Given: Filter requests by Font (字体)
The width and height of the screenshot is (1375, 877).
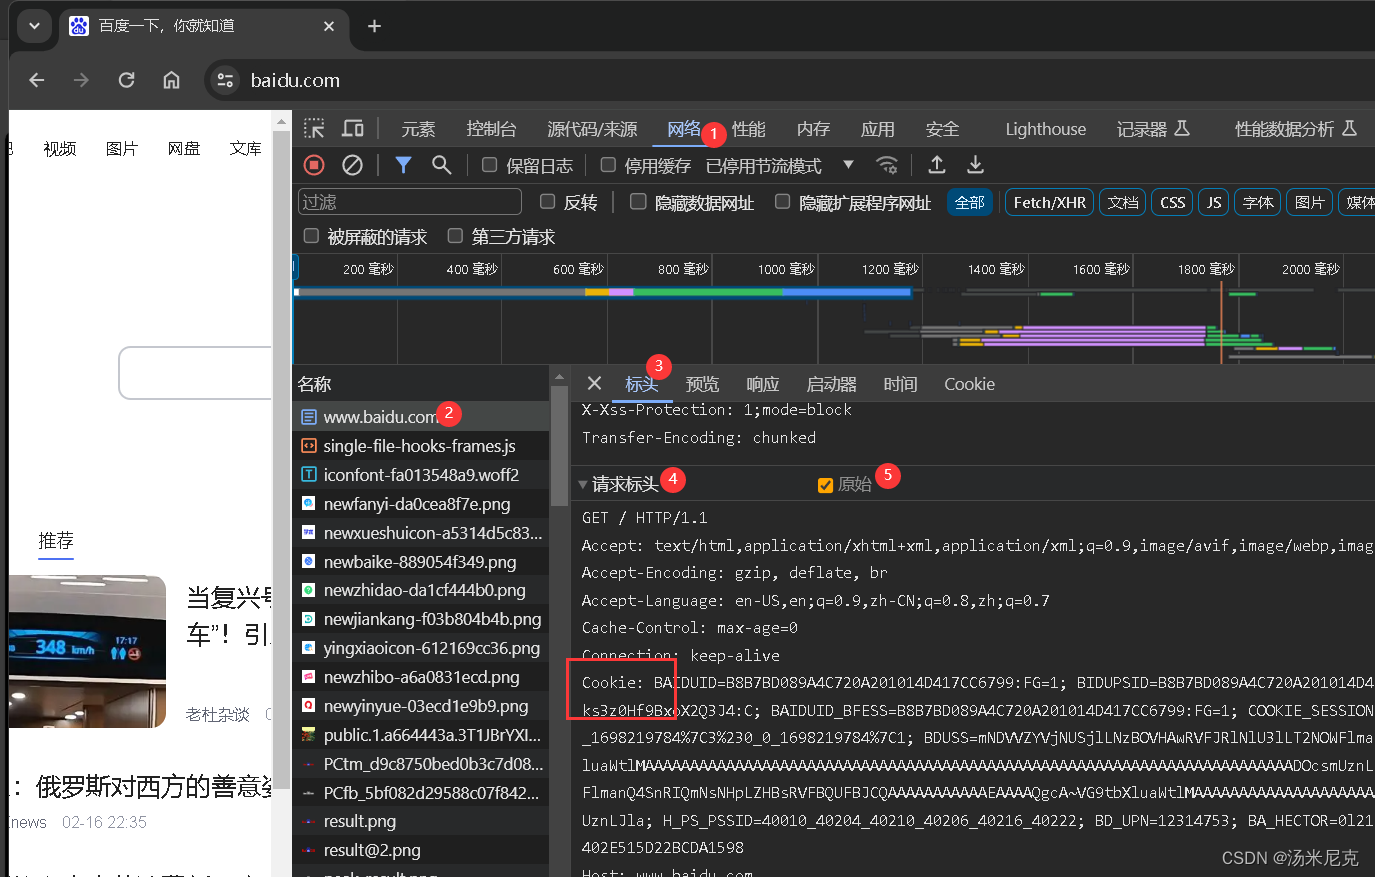Looking at the screenshot, I should tap(1257, 202).
